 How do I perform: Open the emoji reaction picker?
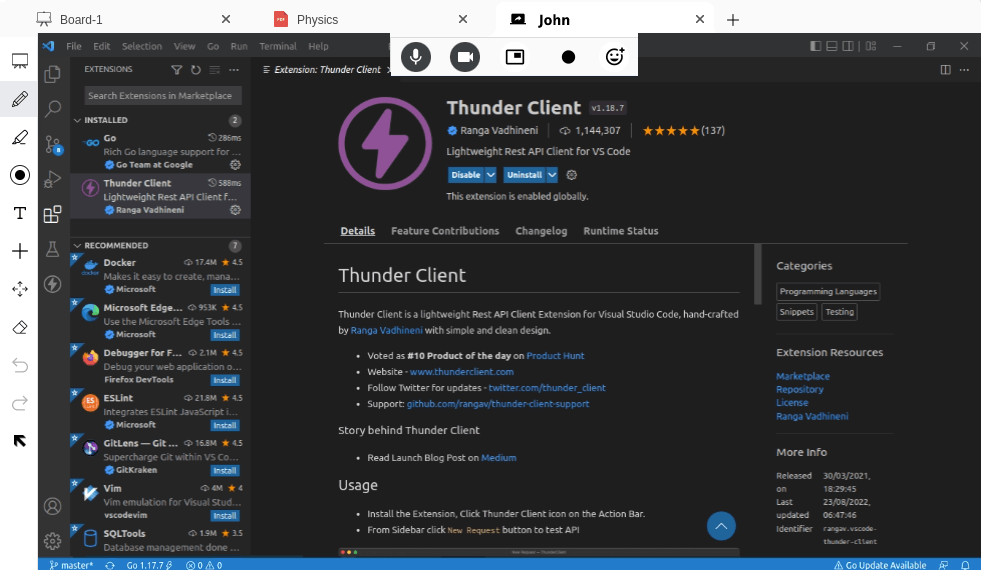[615, 57]
